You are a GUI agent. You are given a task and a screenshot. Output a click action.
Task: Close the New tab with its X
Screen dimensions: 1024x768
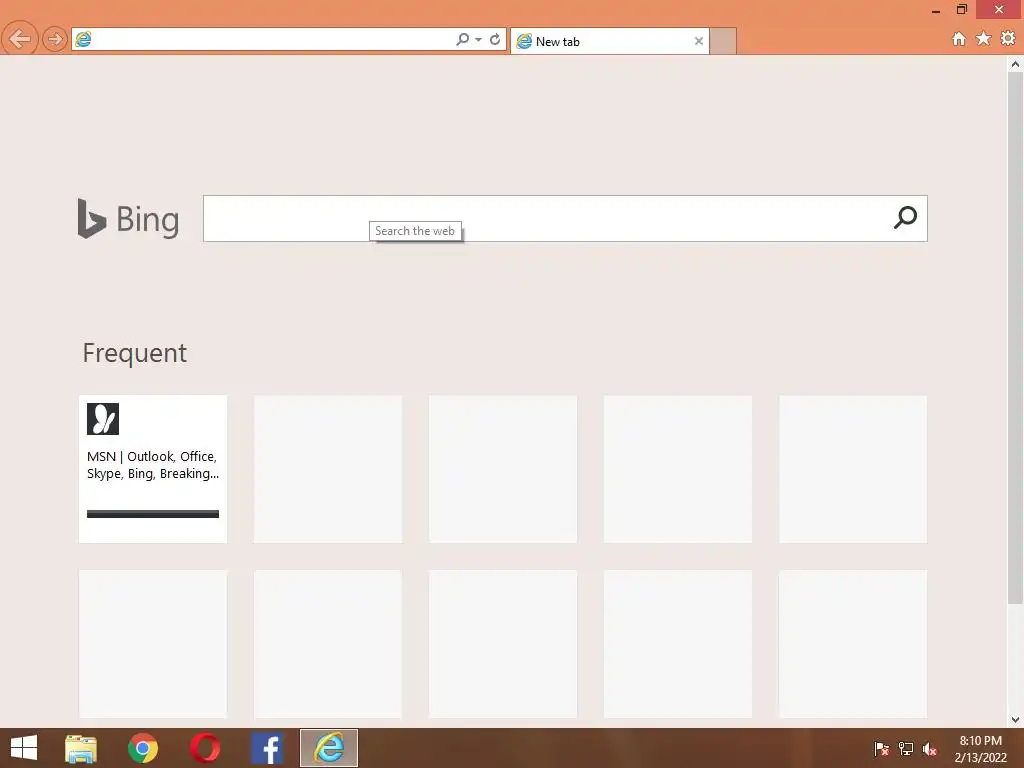tap(699, 41)
